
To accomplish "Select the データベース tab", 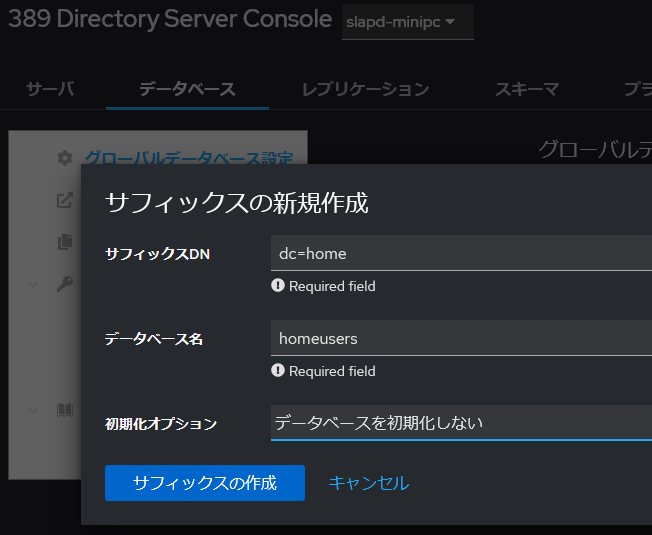I will point(188,89).
